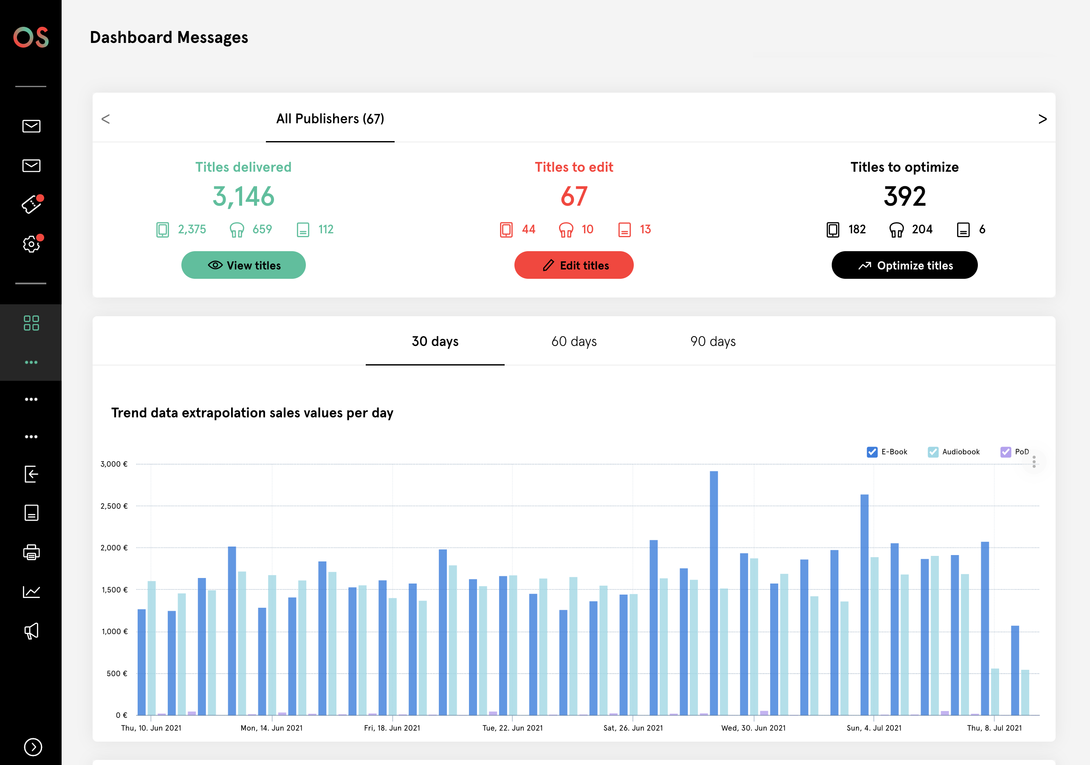Disable the PoD series checkbox

1005,452
